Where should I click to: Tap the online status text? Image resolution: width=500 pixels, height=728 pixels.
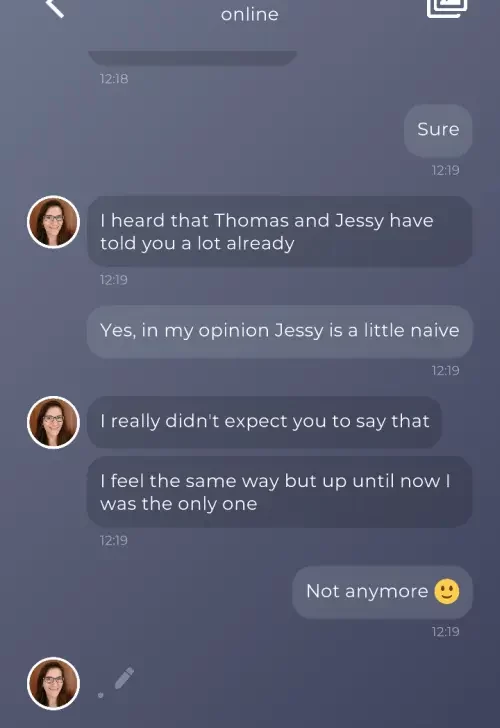point(250,14)
